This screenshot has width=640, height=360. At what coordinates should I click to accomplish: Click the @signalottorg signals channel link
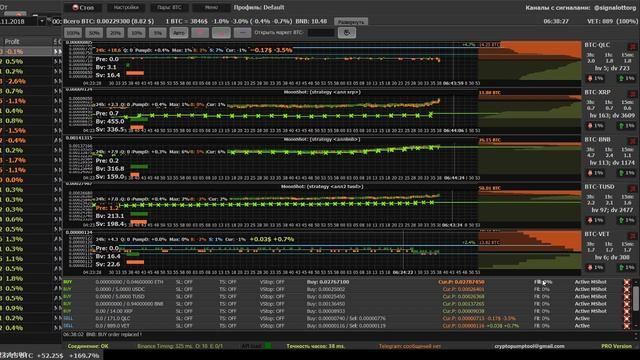pos(615,8)
